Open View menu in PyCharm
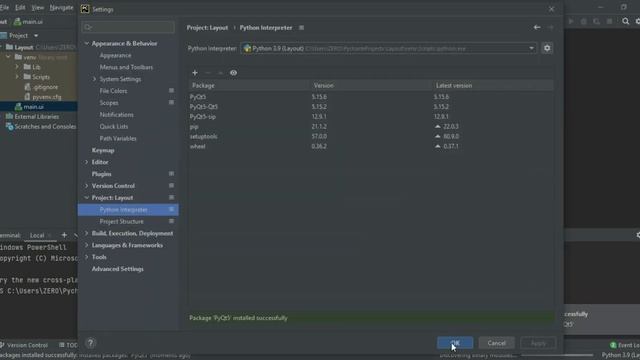The width and height of the screenshot is (640, 360). click(x=38, y=7)
